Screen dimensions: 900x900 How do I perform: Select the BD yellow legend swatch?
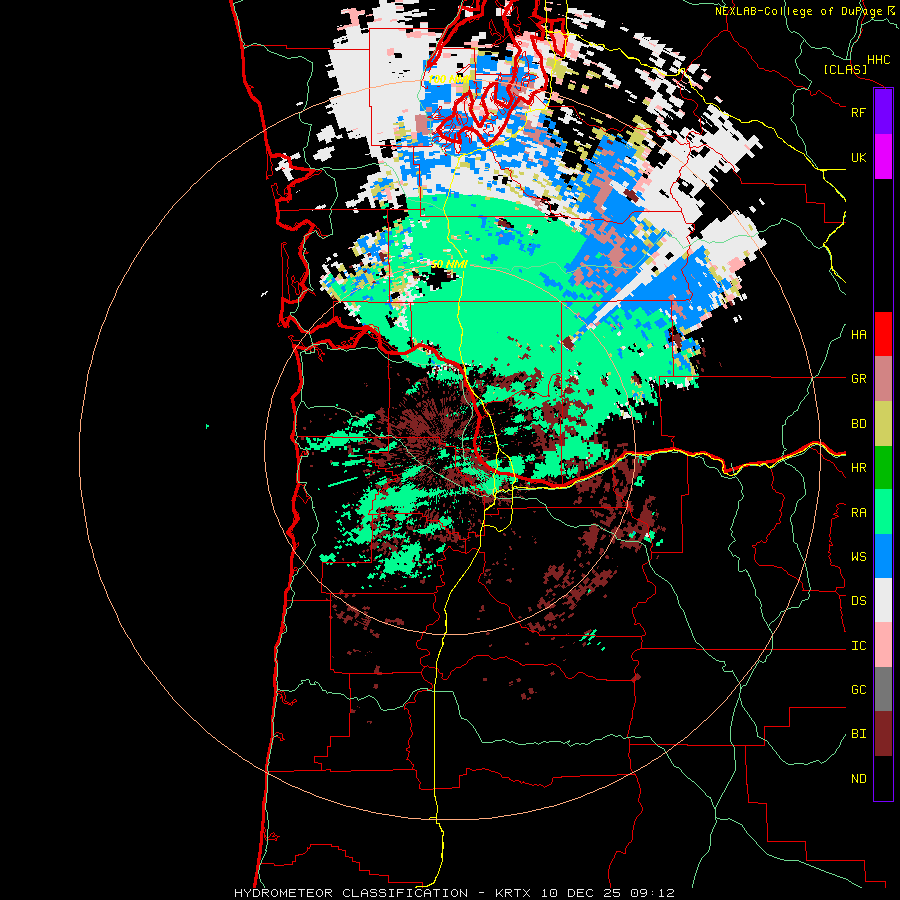click(883, 424)
